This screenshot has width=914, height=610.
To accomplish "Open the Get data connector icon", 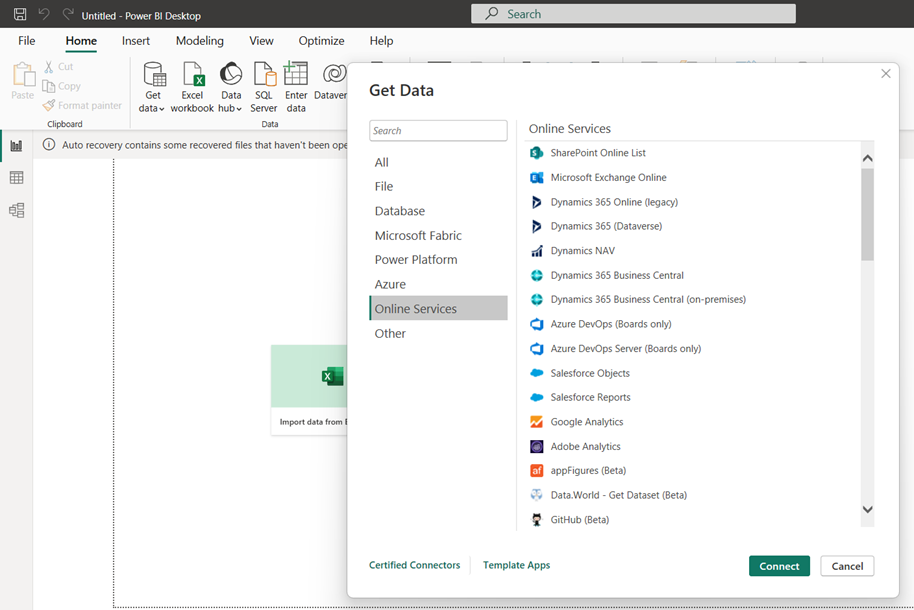I will pos(154,74).
